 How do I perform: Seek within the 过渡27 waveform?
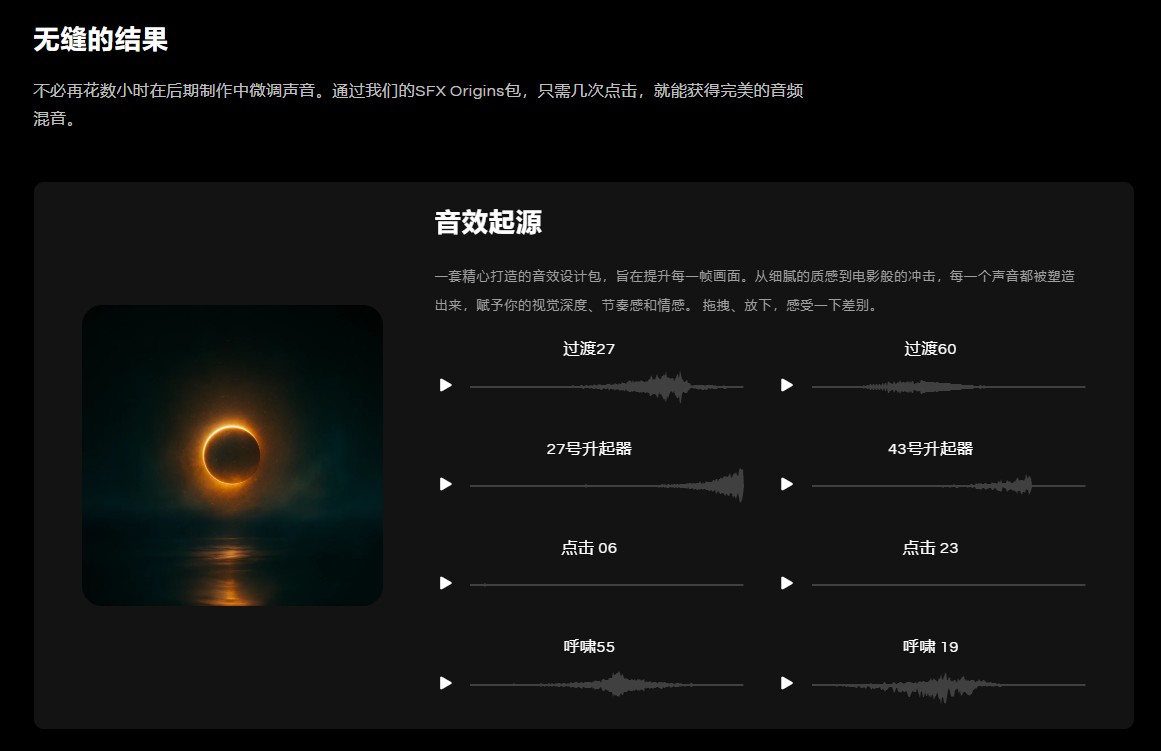608,386
